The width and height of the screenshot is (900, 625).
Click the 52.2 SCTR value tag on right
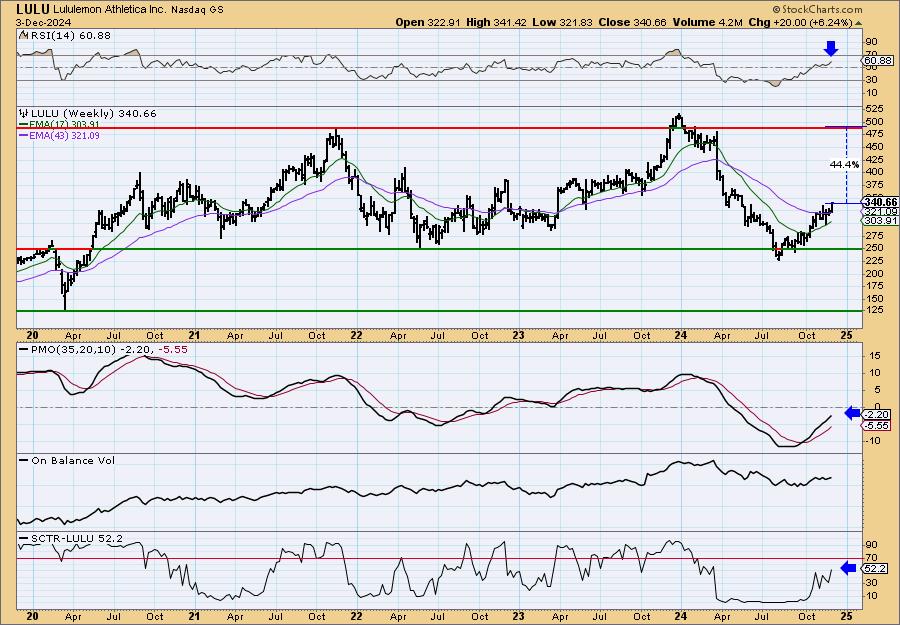pyautogui.click(x=875, y=569)
